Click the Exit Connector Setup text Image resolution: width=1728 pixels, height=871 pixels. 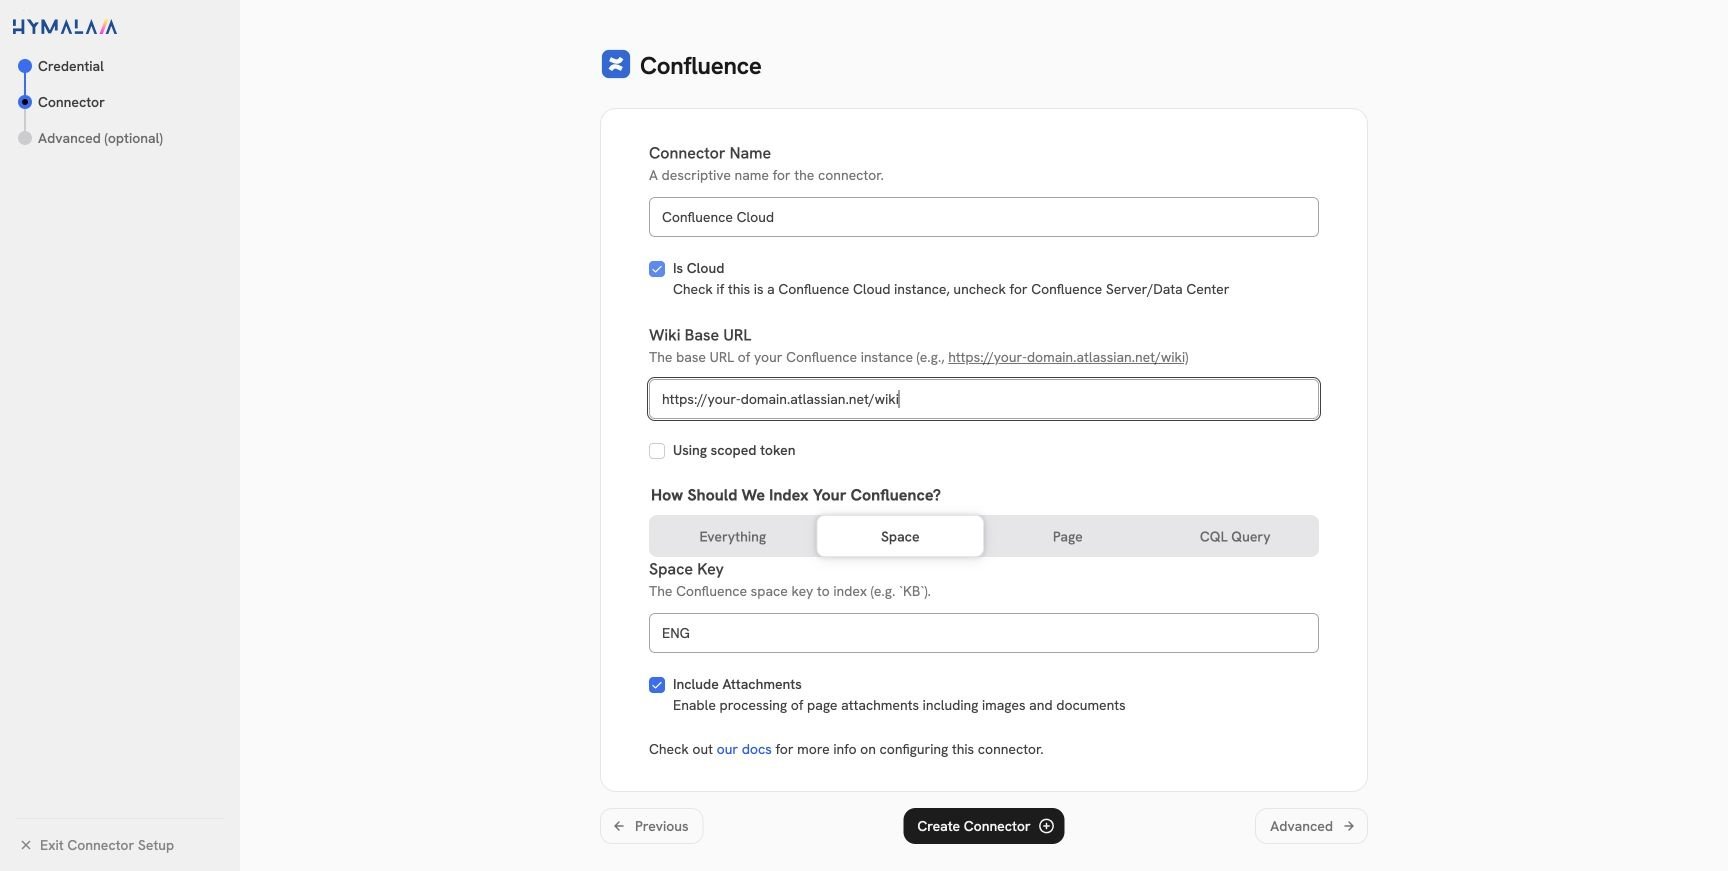[x=107, y=845]
